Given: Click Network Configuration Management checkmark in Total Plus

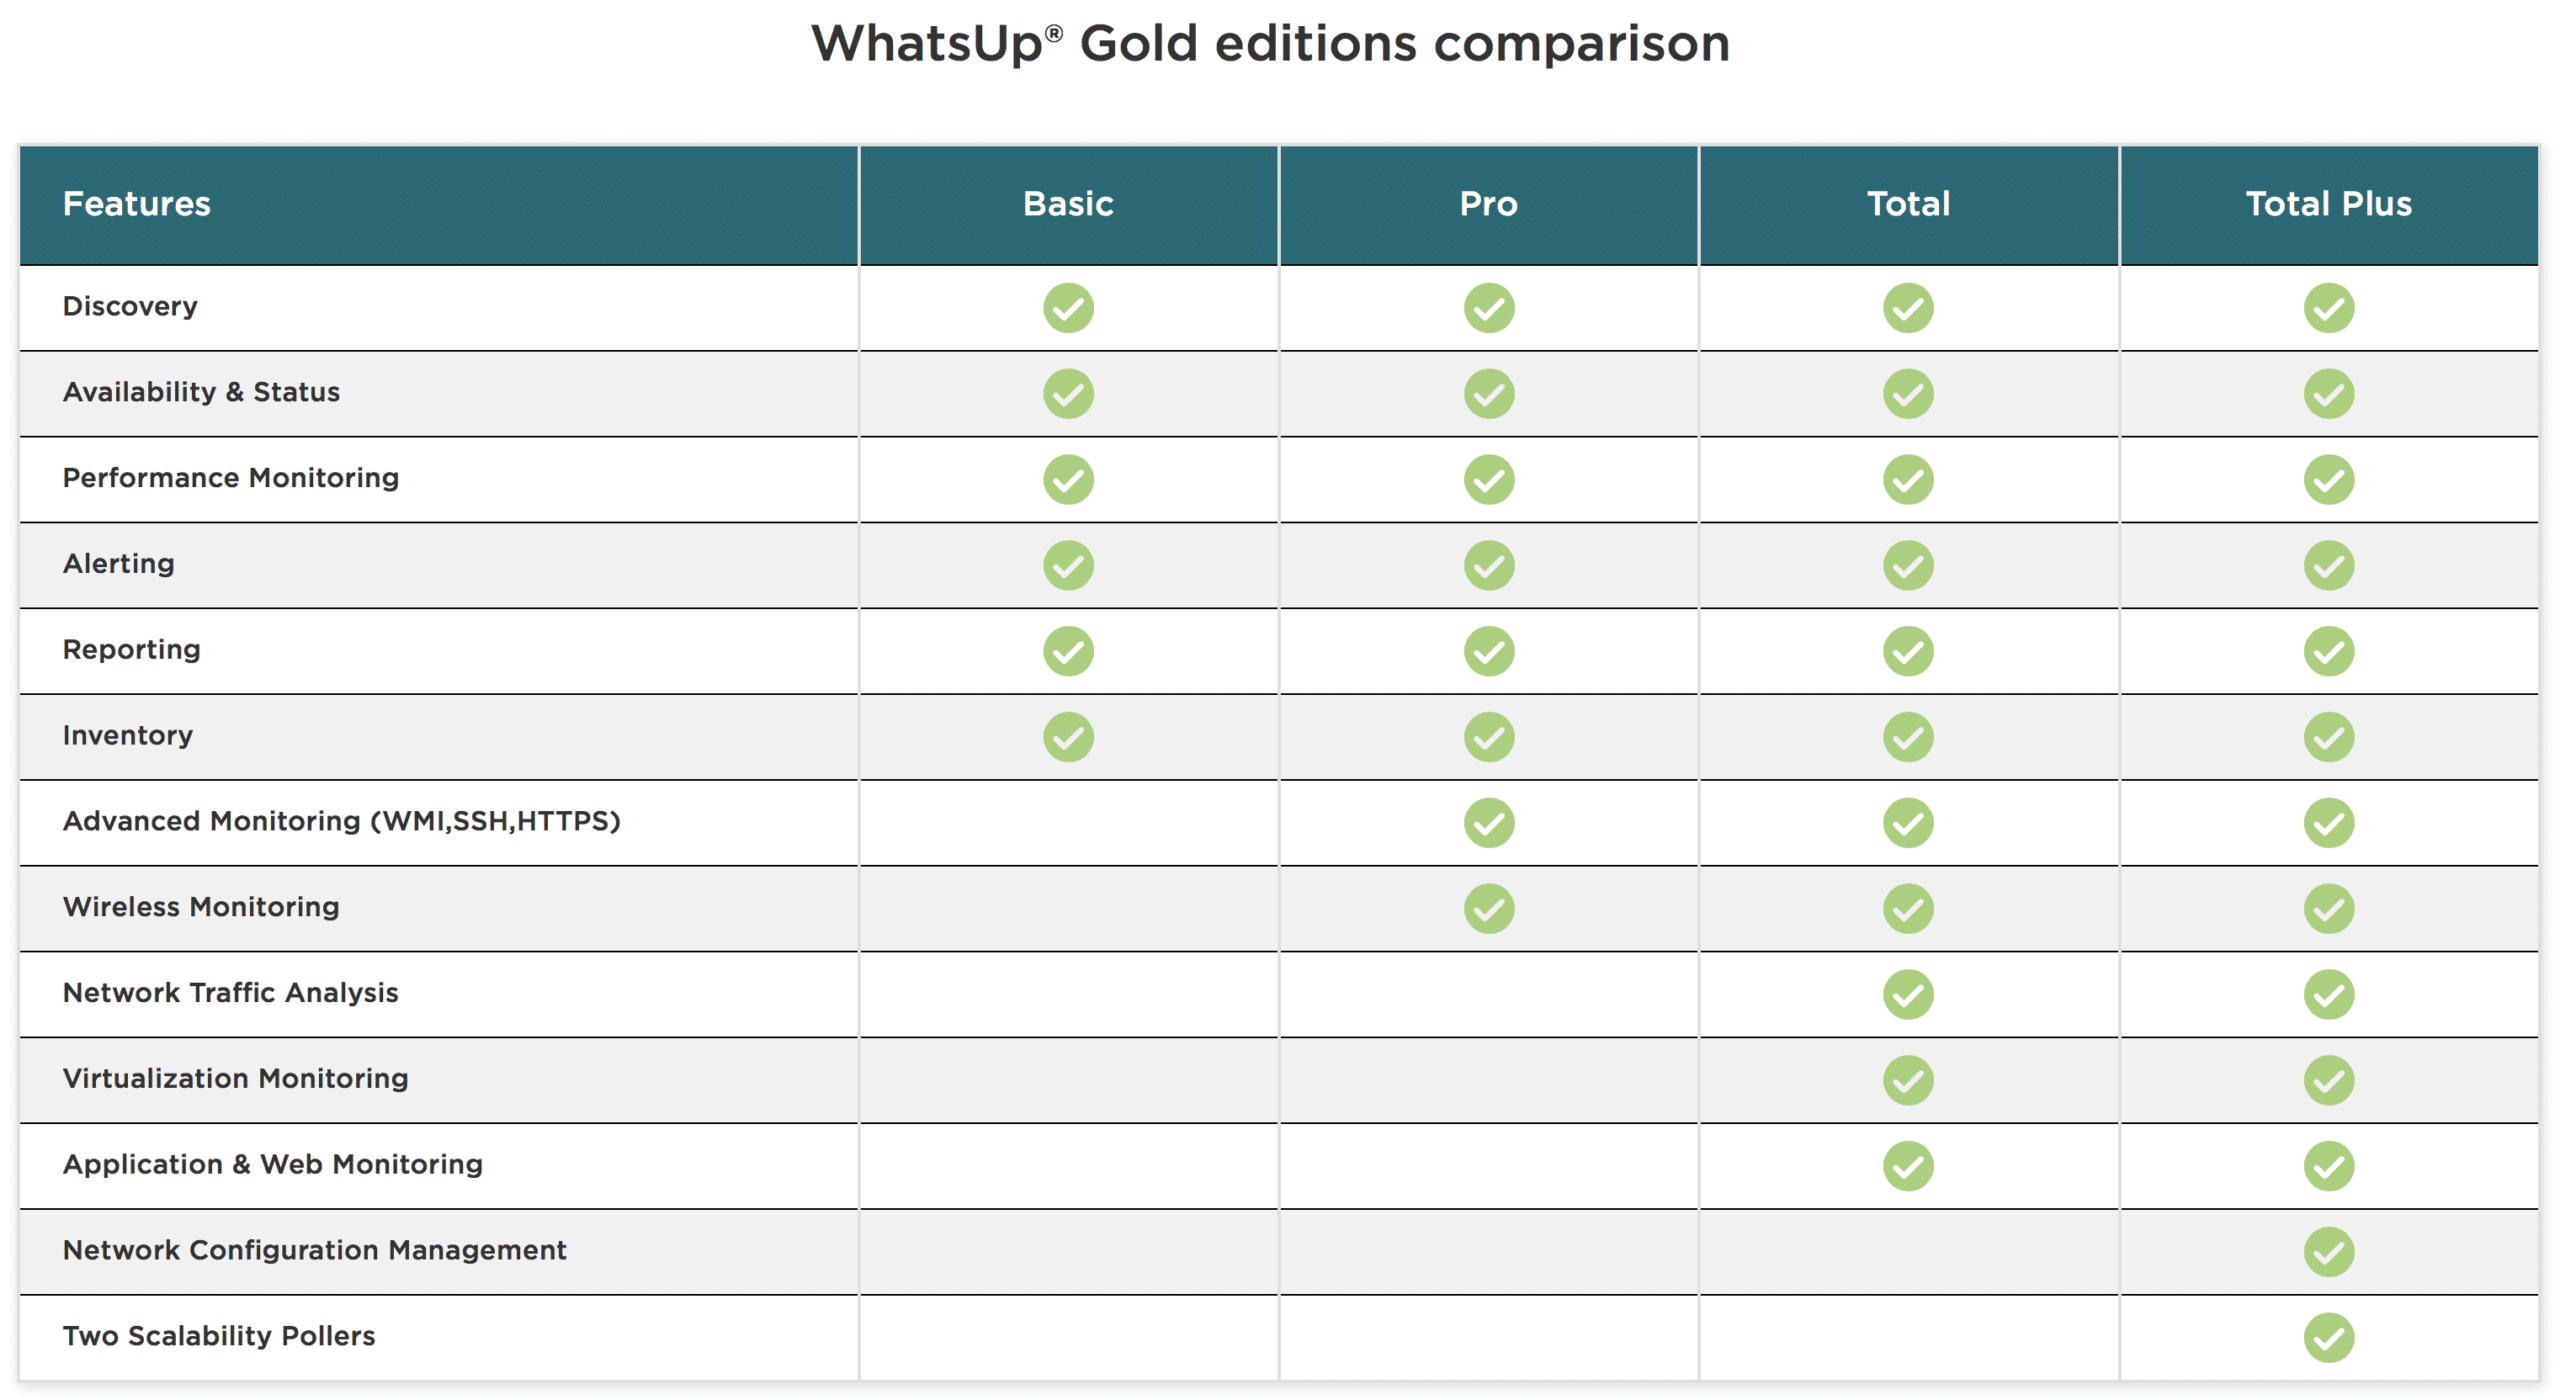Looking at the screenshot, I should (2328, 1251).
